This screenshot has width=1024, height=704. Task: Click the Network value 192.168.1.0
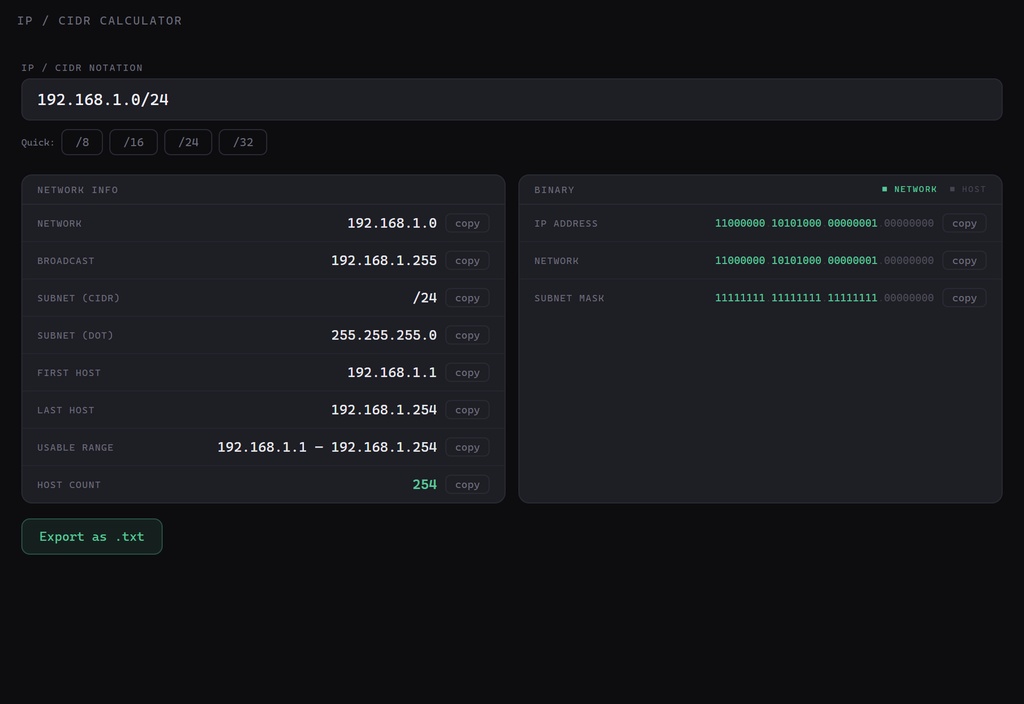392,223
